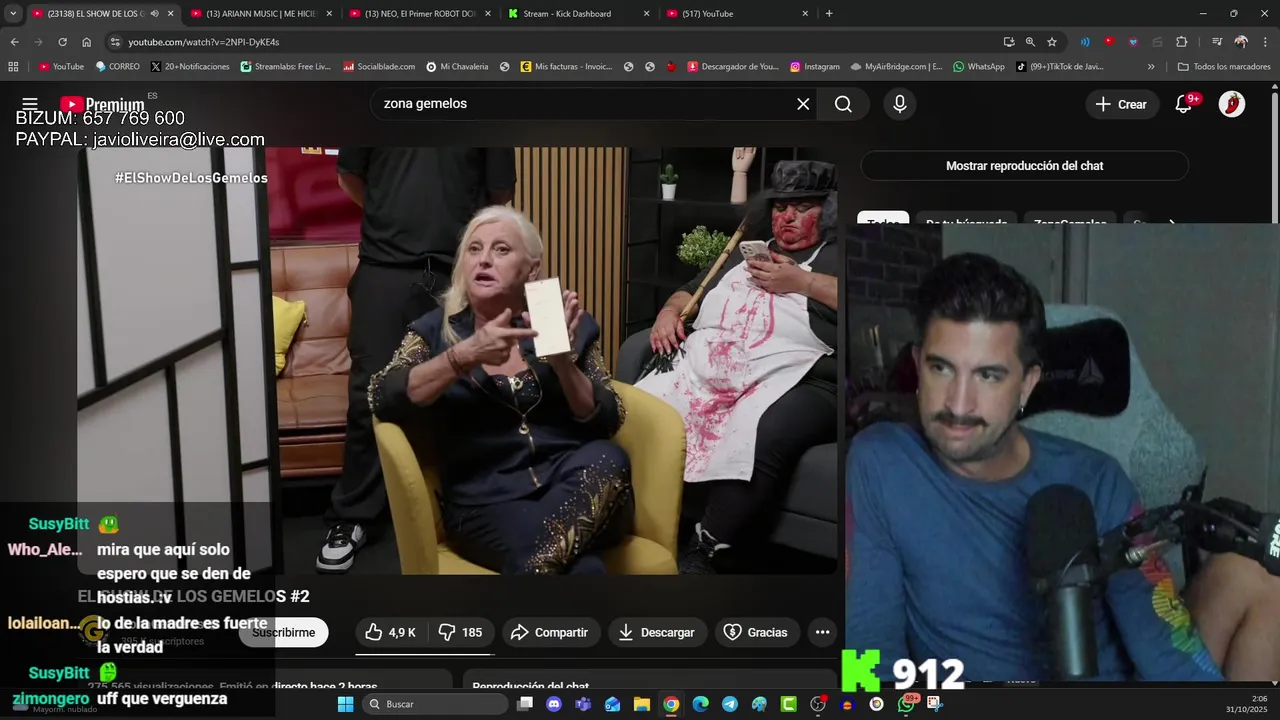Like the video with thumbs up

(x=391, y=632)
